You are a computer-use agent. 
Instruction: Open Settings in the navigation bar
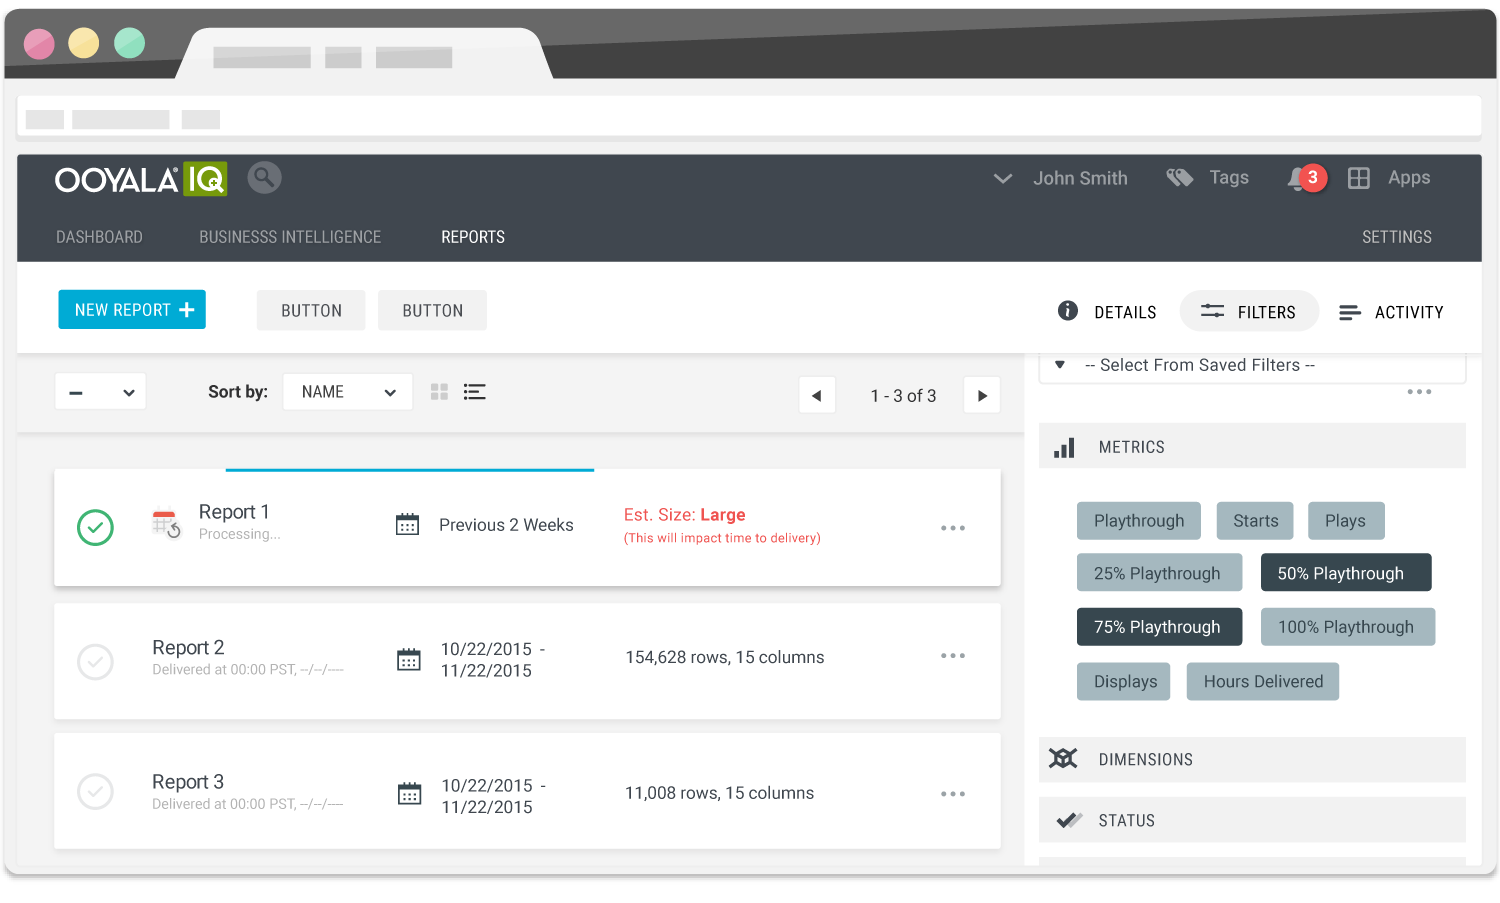(x=1397, y=237)
